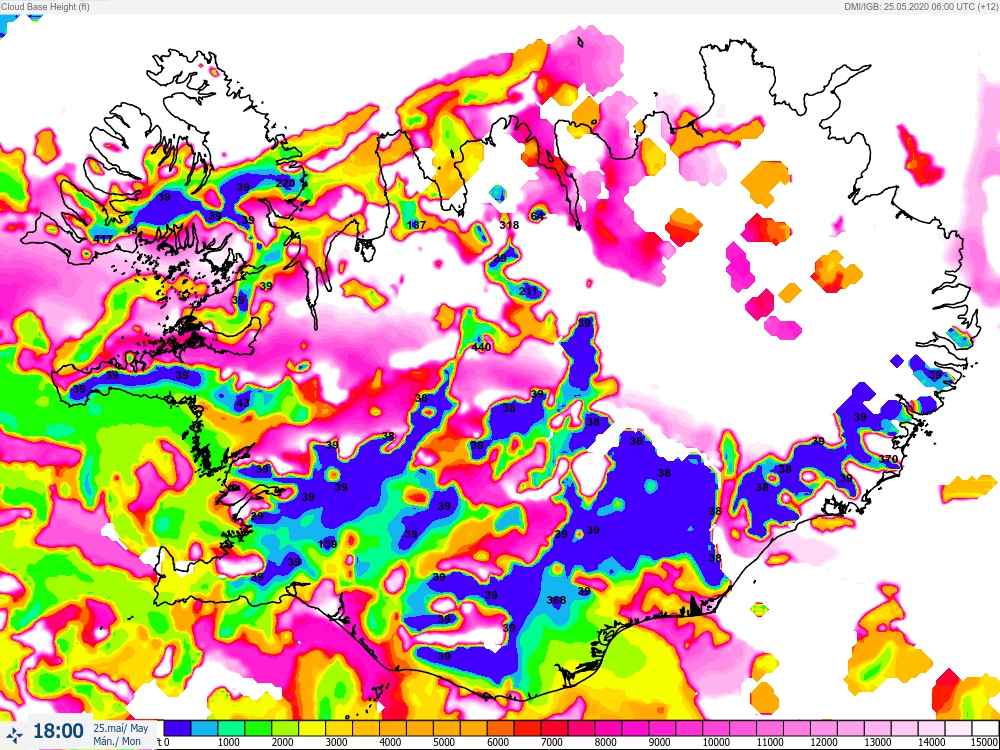
Task: Click the 117 cloud base value
Action: [x=103, y=239]
